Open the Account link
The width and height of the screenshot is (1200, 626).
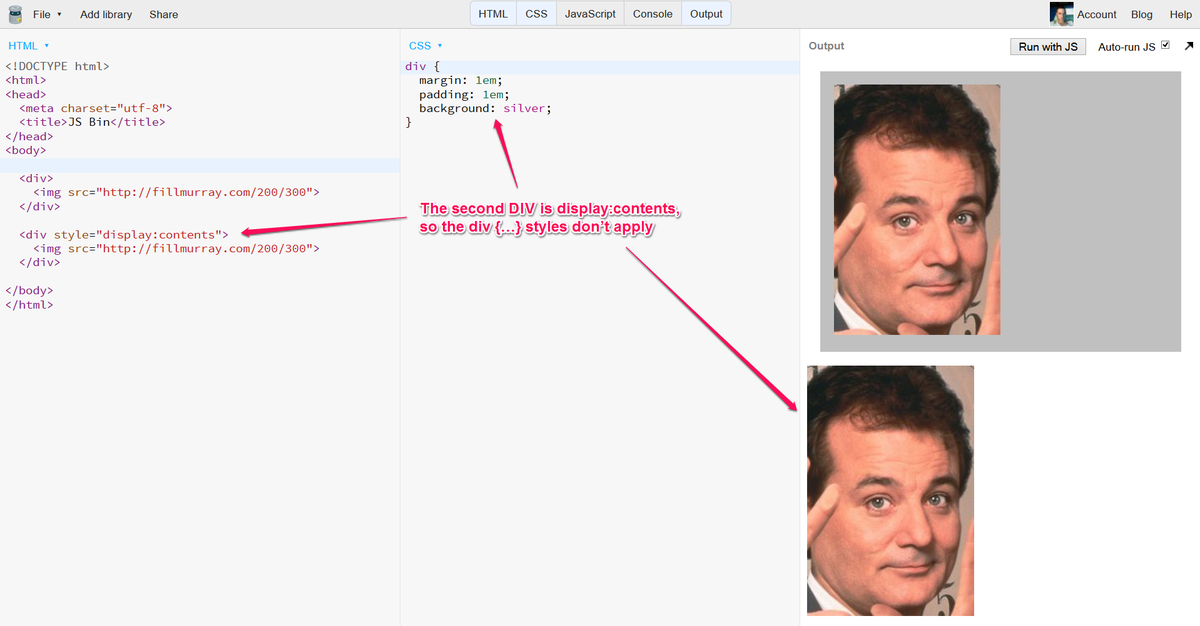coord(1097,14)
